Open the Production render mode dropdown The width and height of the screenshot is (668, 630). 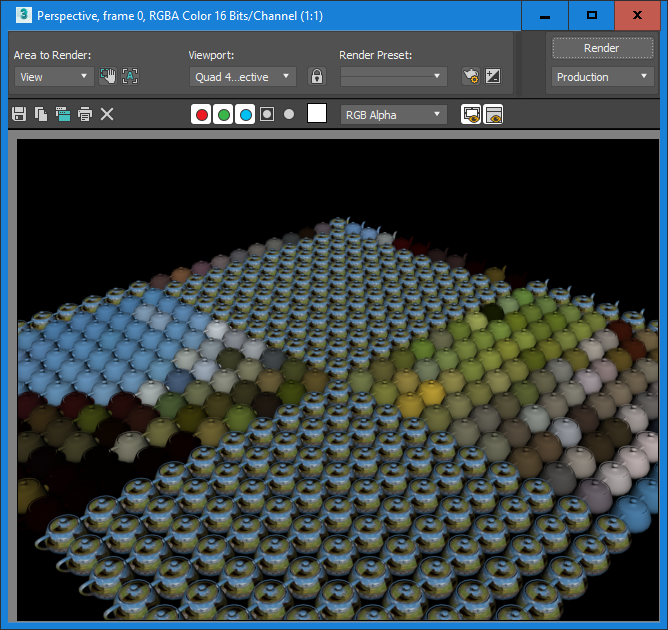pyautogui.click(x=602, y=77)
